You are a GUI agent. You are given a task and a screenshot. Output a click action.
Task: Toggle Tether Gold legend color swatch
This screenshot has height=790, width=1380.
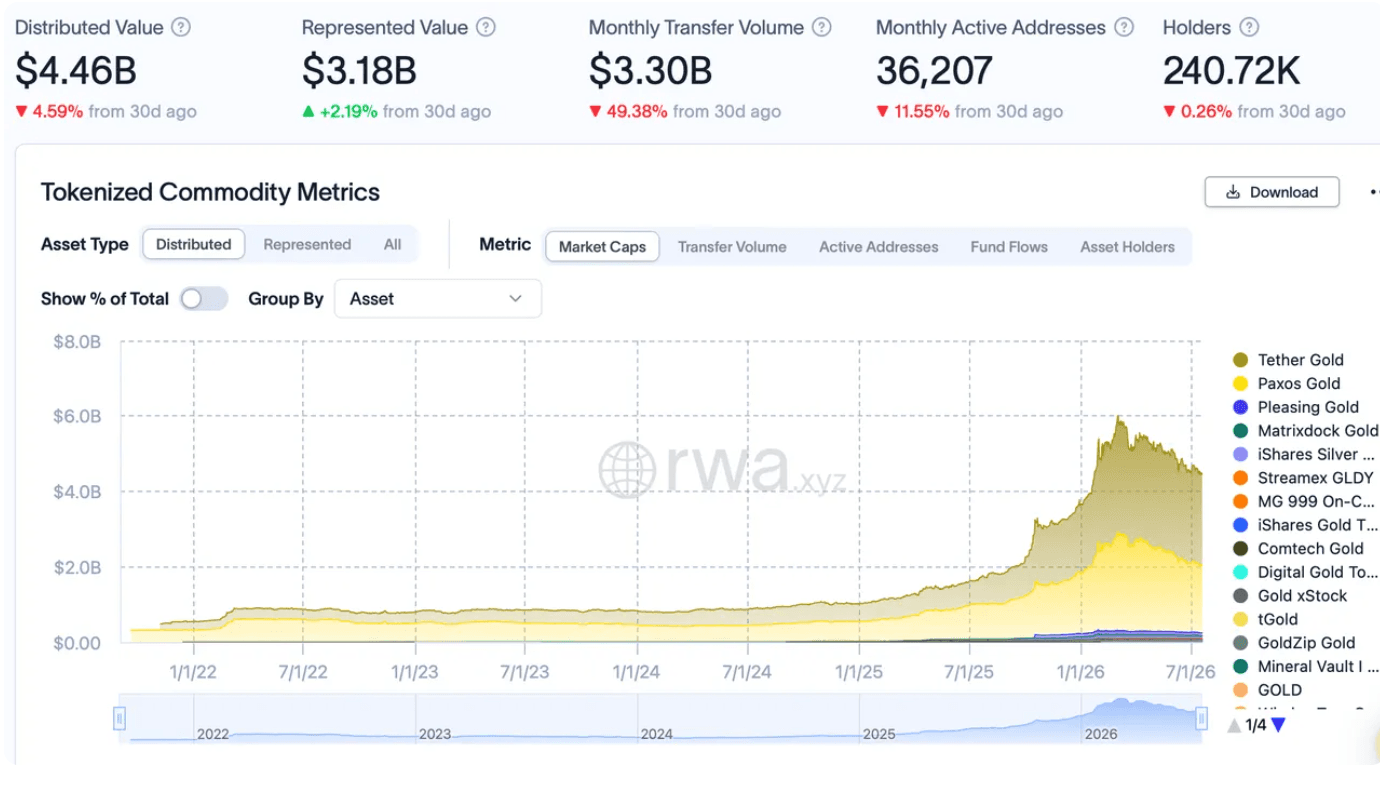(x=1241, y=360)
